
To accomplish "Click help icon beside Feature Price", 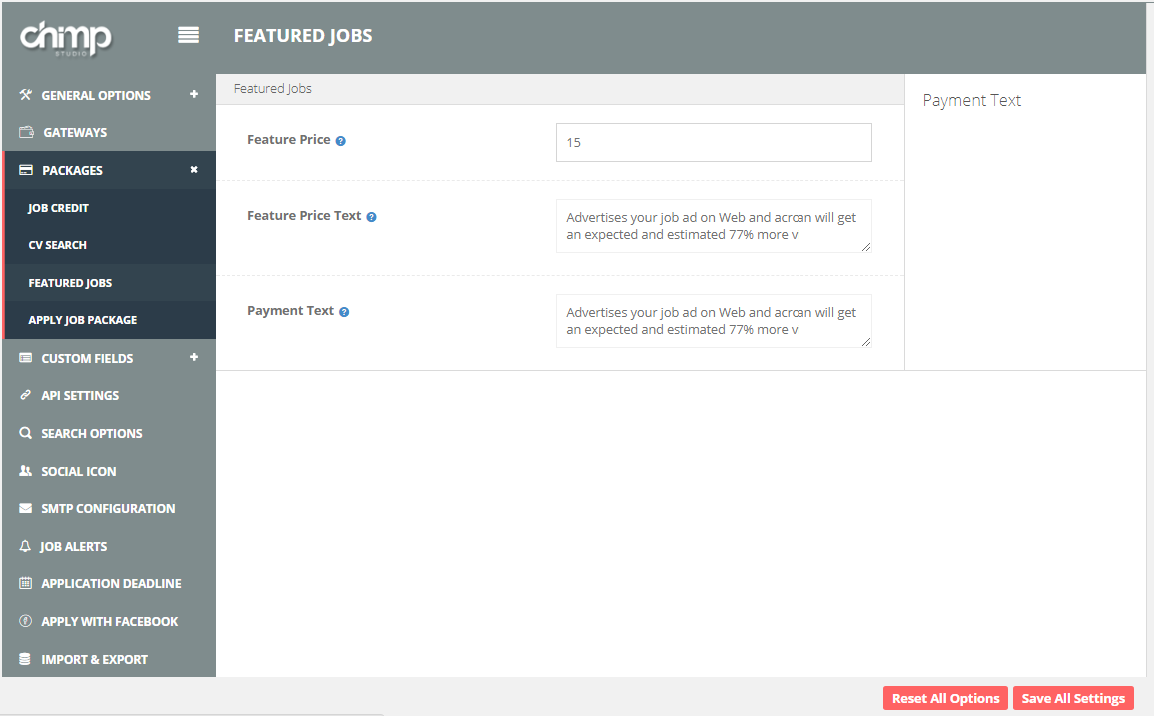I will point(341,141).
